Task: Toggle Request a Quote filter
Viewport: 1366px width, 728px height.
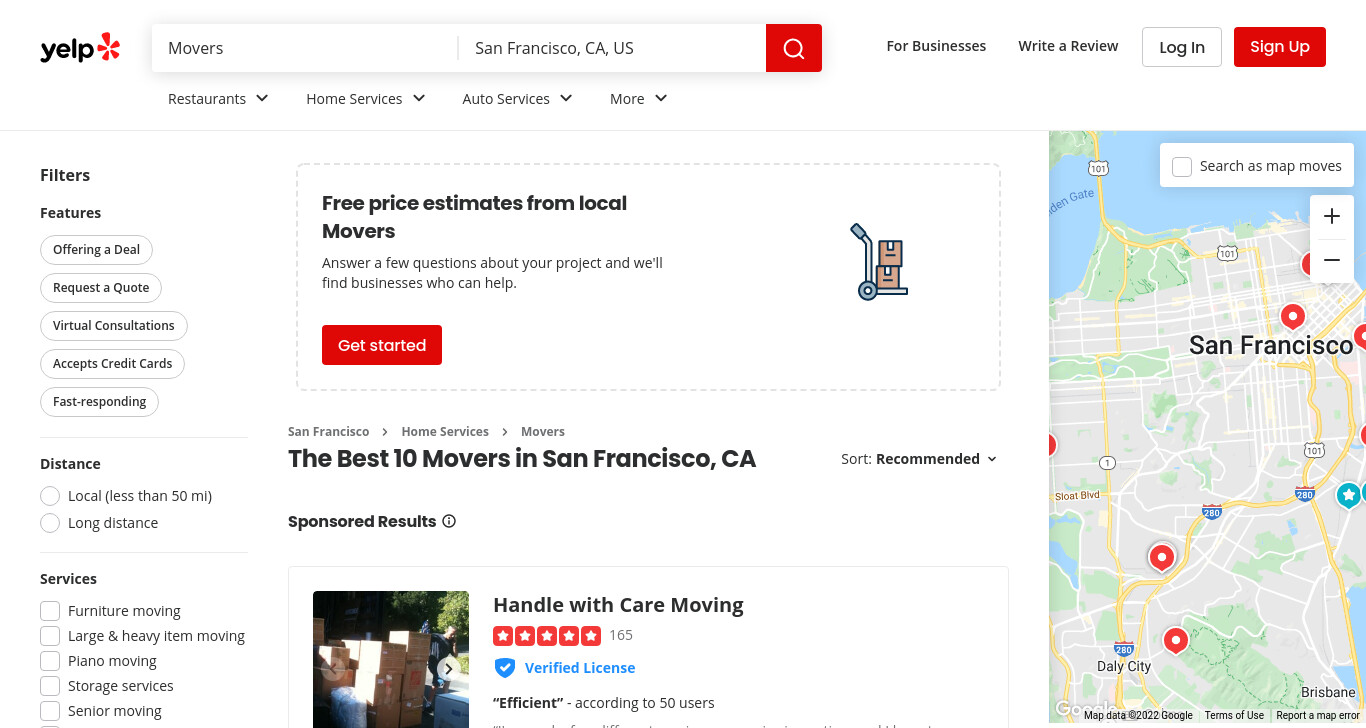Action: [x=101, y=288]
